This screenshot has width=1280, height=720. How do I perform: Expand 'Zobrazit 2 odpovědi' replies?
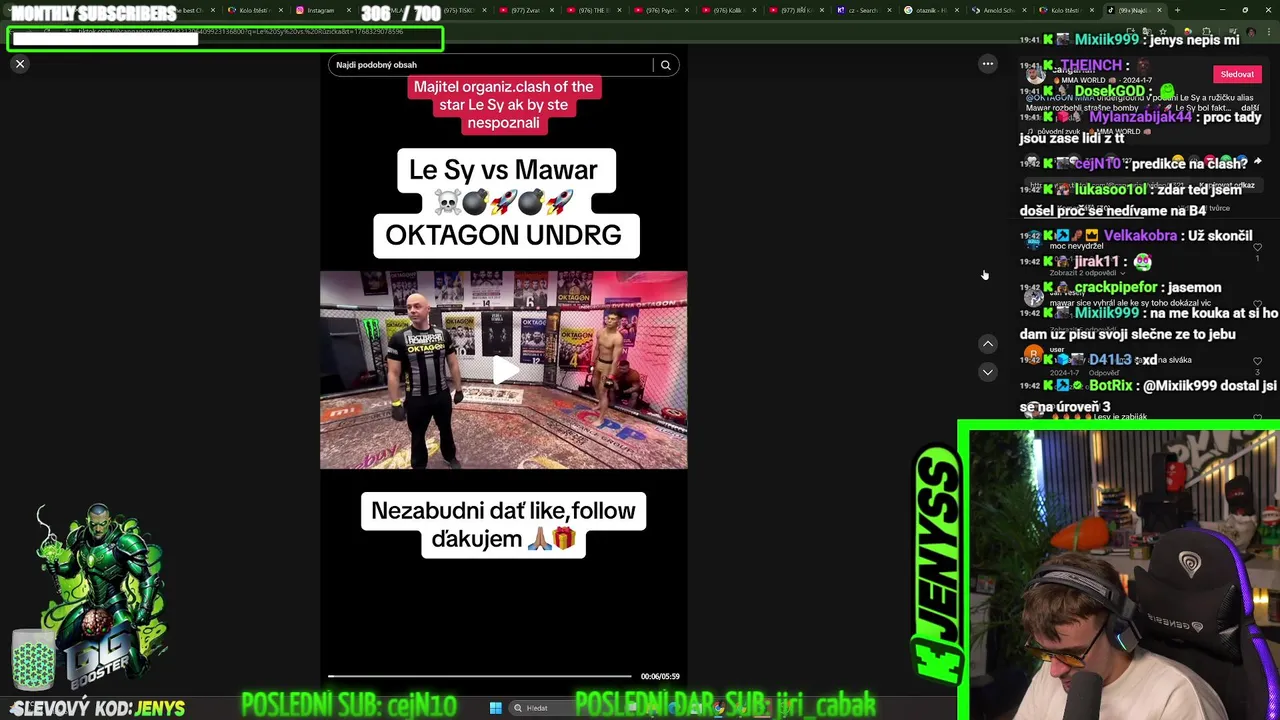(x=1087, y=273)
